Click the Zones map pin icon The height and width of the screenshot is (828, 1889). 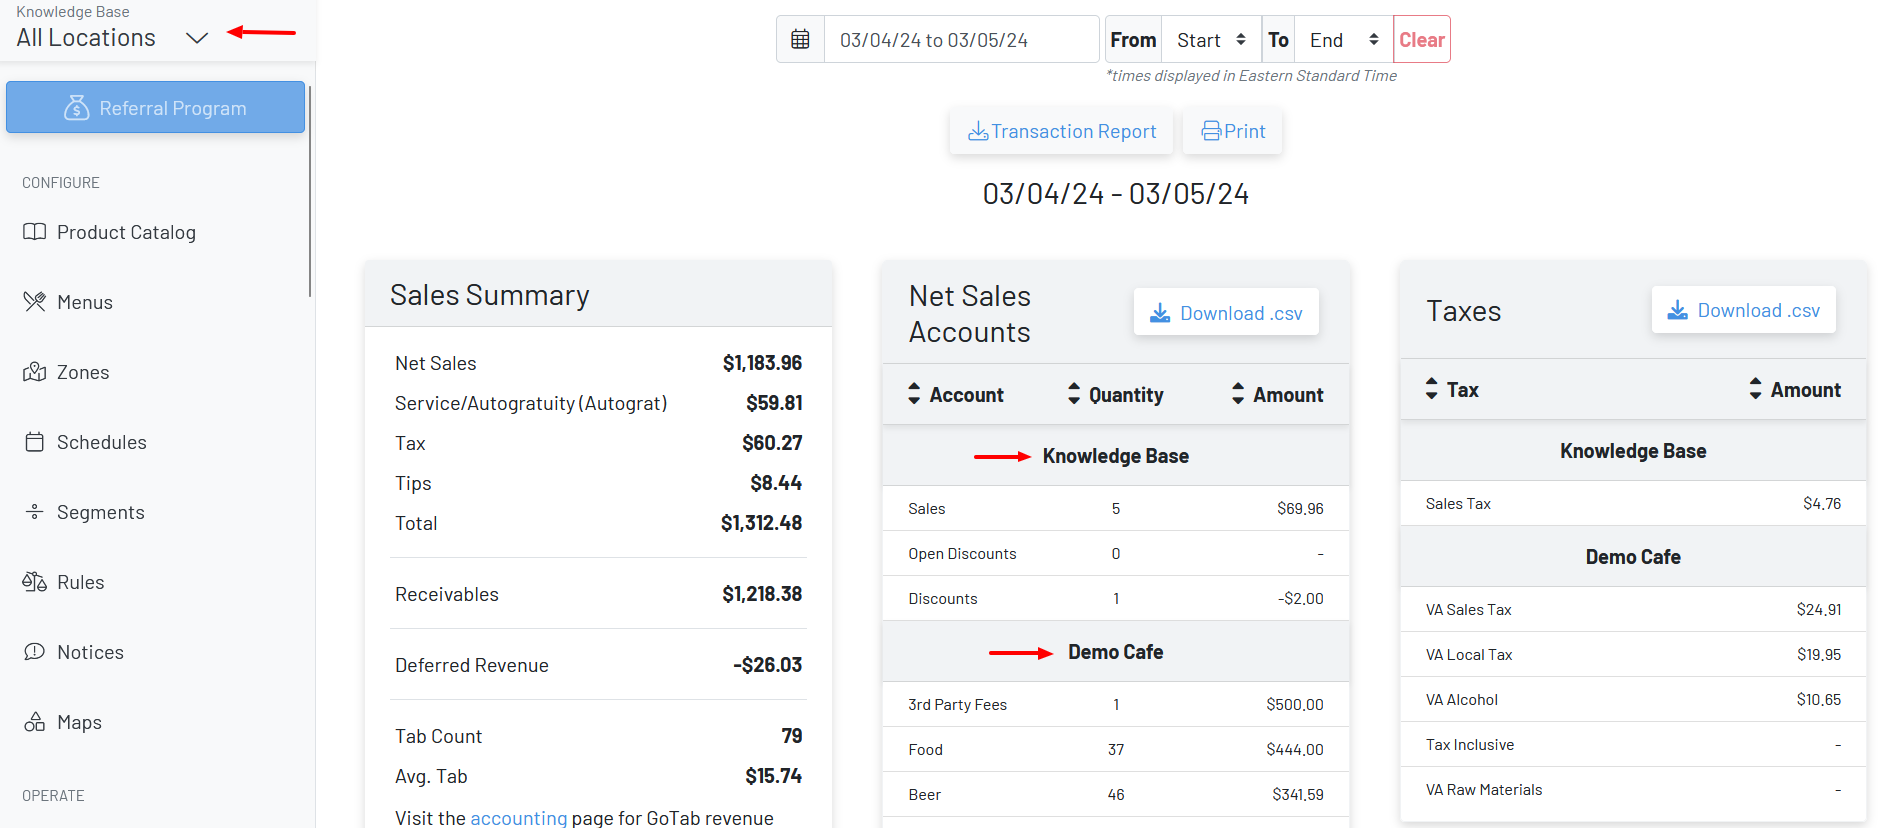point(35,372)
